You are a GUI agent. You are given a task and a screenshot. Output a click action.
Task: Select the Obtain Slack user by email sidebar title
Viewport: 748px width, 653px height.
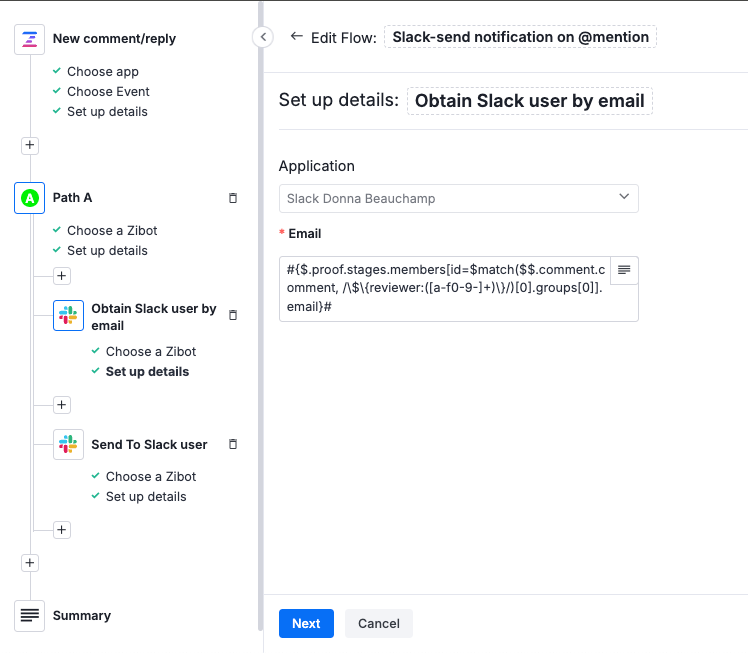(154, 317)
